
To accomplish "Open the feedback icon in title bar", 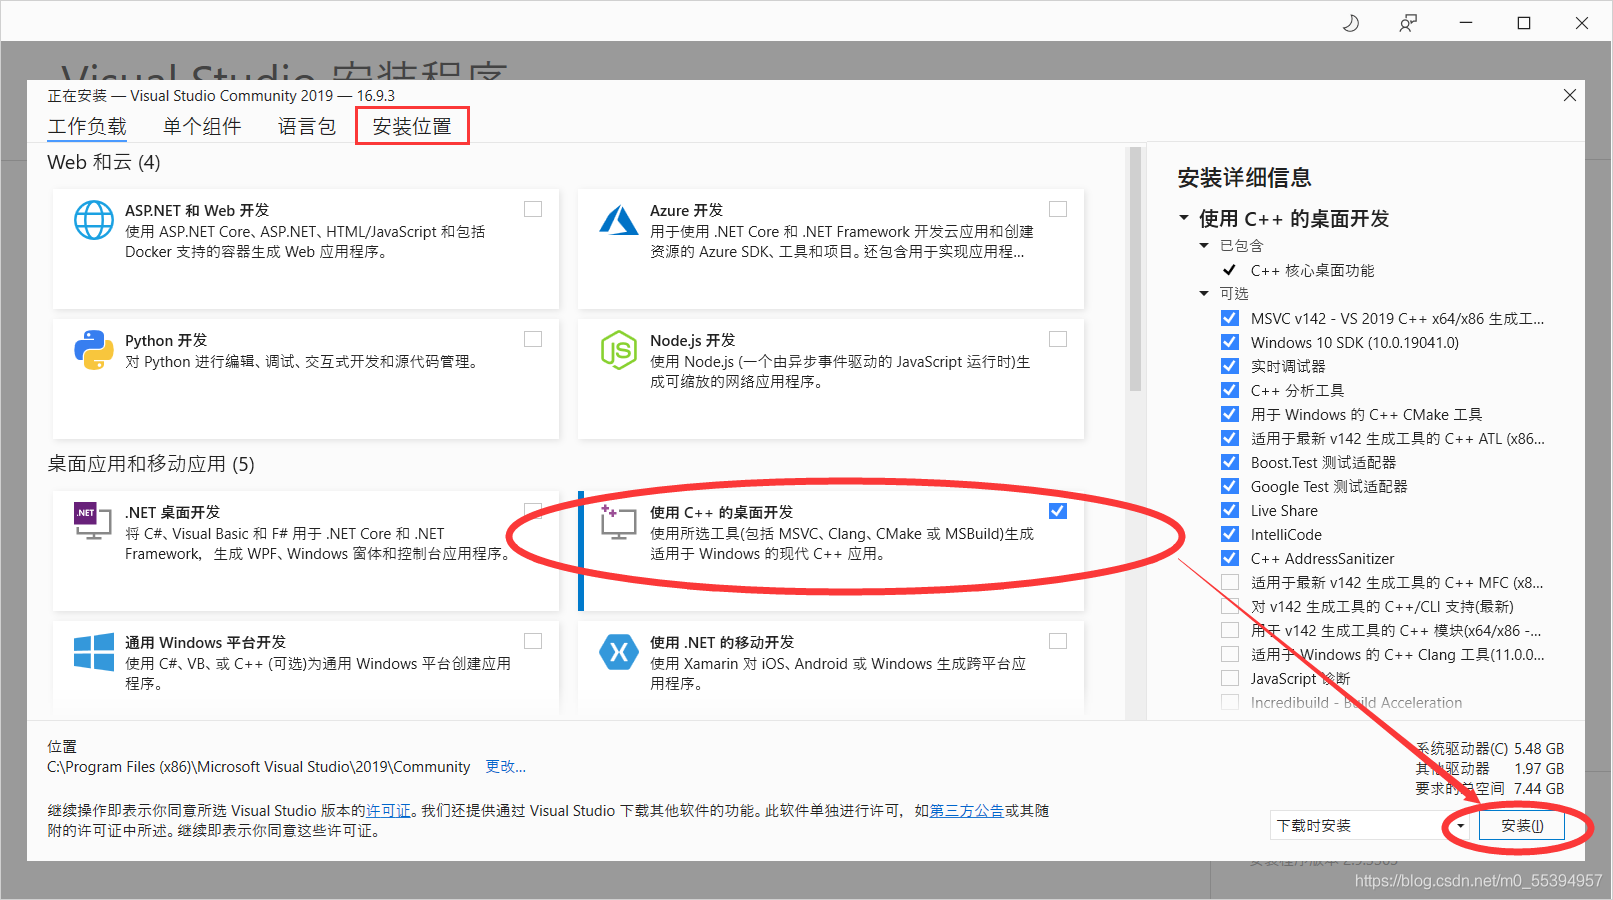I will [x=1408, y=23].
